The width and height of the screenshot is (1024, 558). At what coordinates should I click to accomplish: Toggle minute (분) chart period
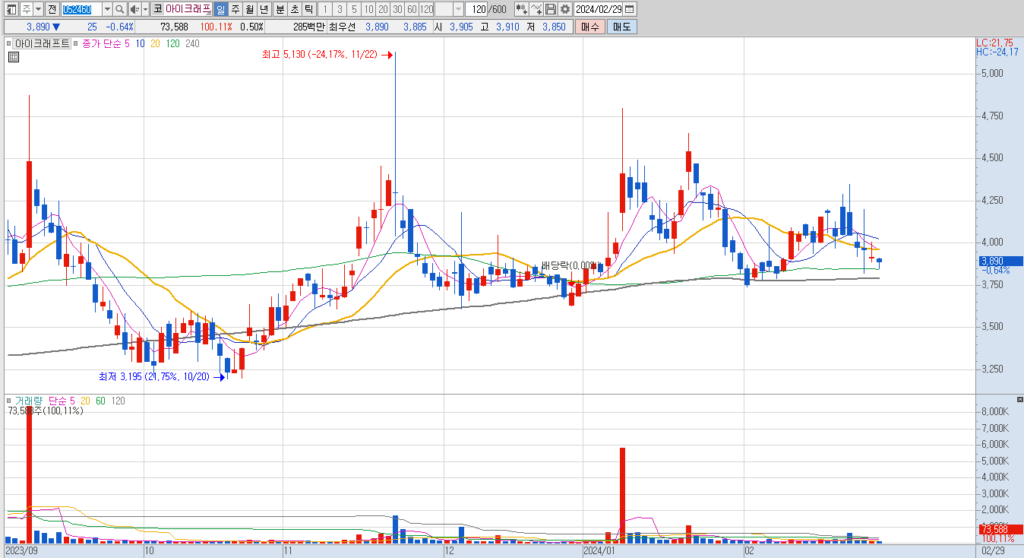(280, 9)
